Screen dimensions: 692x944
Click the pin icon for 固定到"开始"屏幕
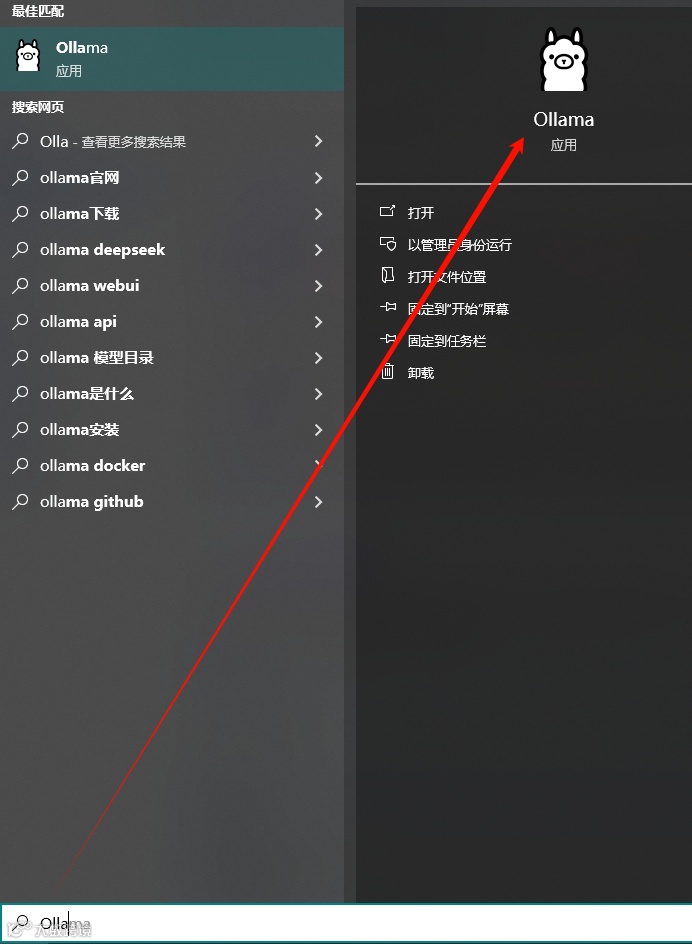[x=388, y=307]
